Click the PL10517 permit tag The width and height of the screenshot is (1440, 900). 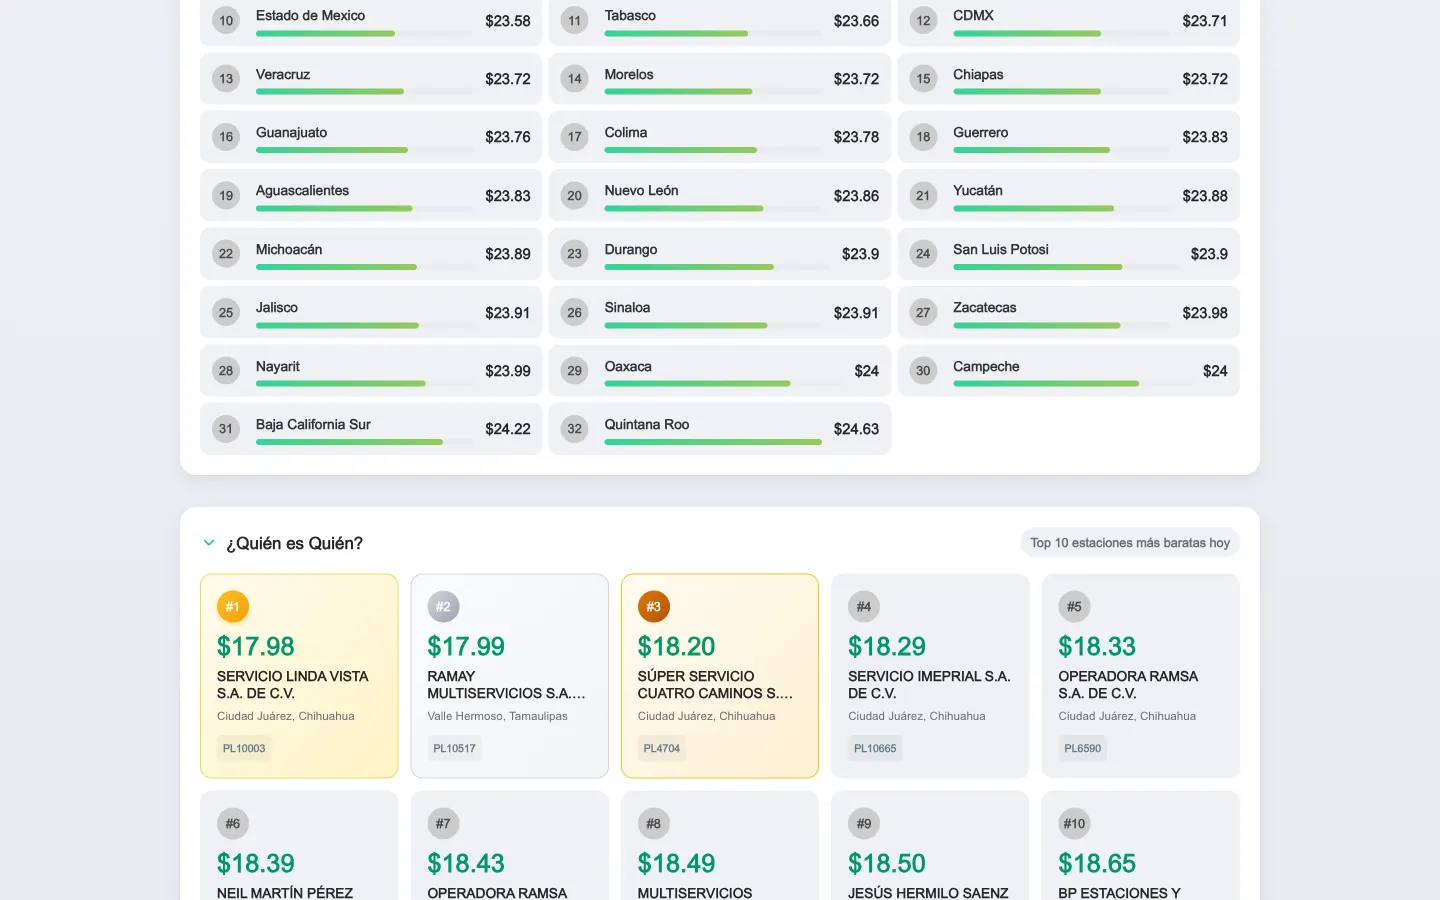[455, 748]
